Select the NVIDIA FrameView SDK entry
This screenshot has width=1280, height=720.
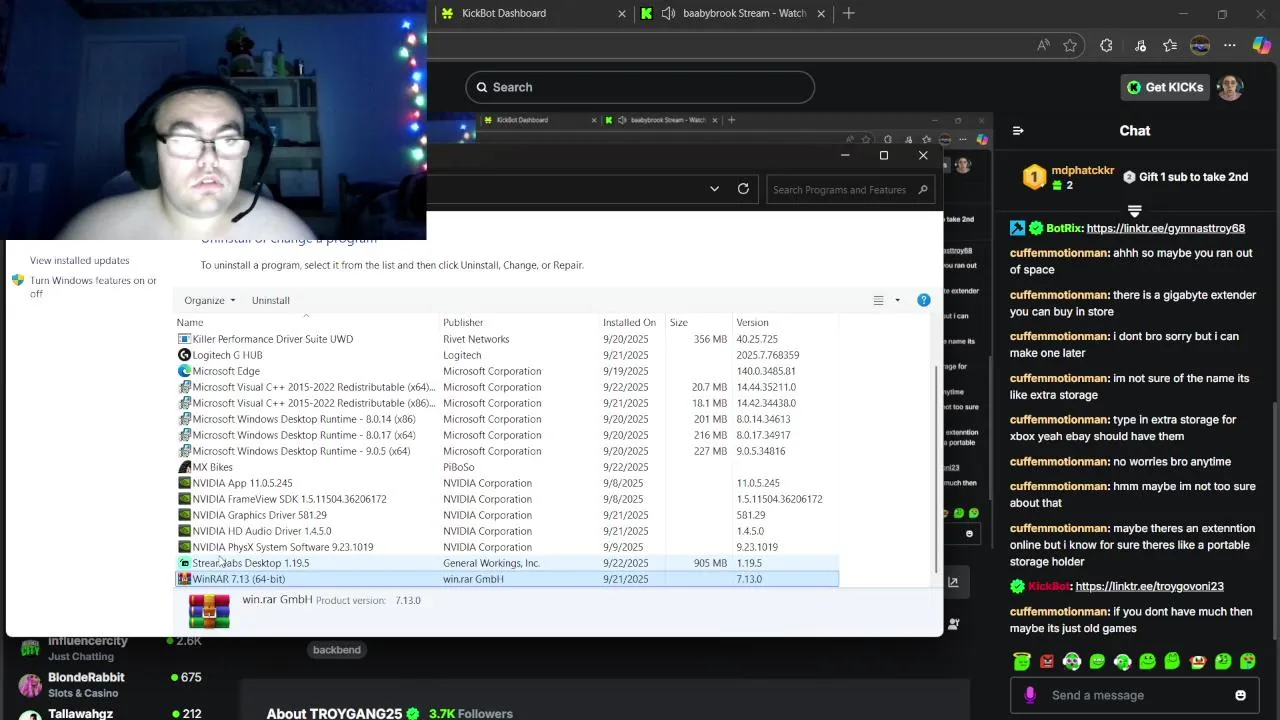click(507, 499)
